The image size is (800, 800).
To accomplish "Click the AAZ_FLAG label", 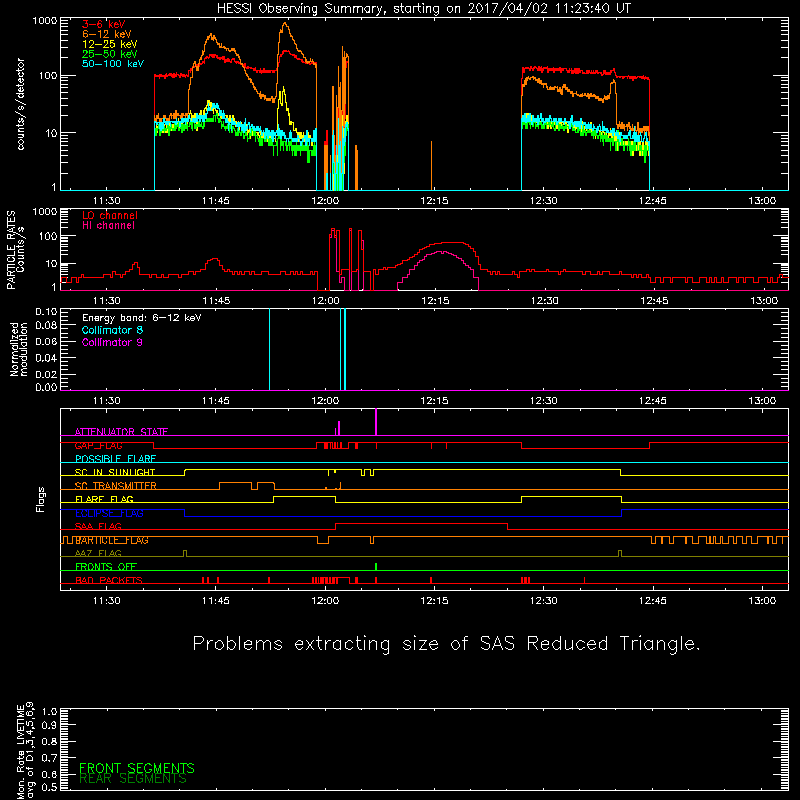I will (x=98, y=553).
